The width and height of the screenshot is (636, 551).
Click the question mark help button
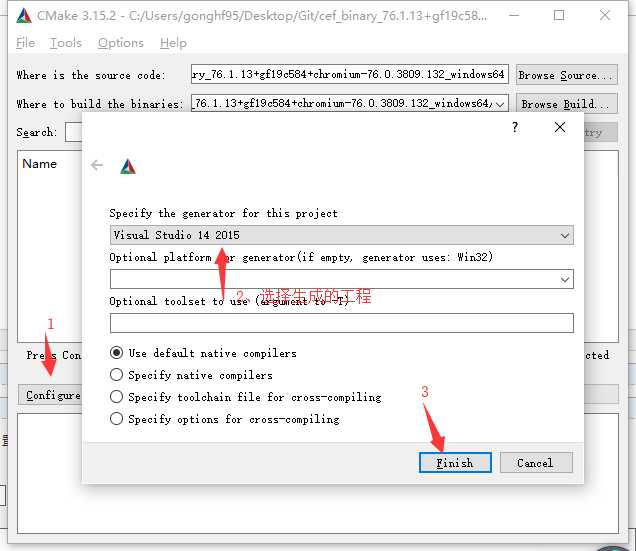tap(515, 127)
